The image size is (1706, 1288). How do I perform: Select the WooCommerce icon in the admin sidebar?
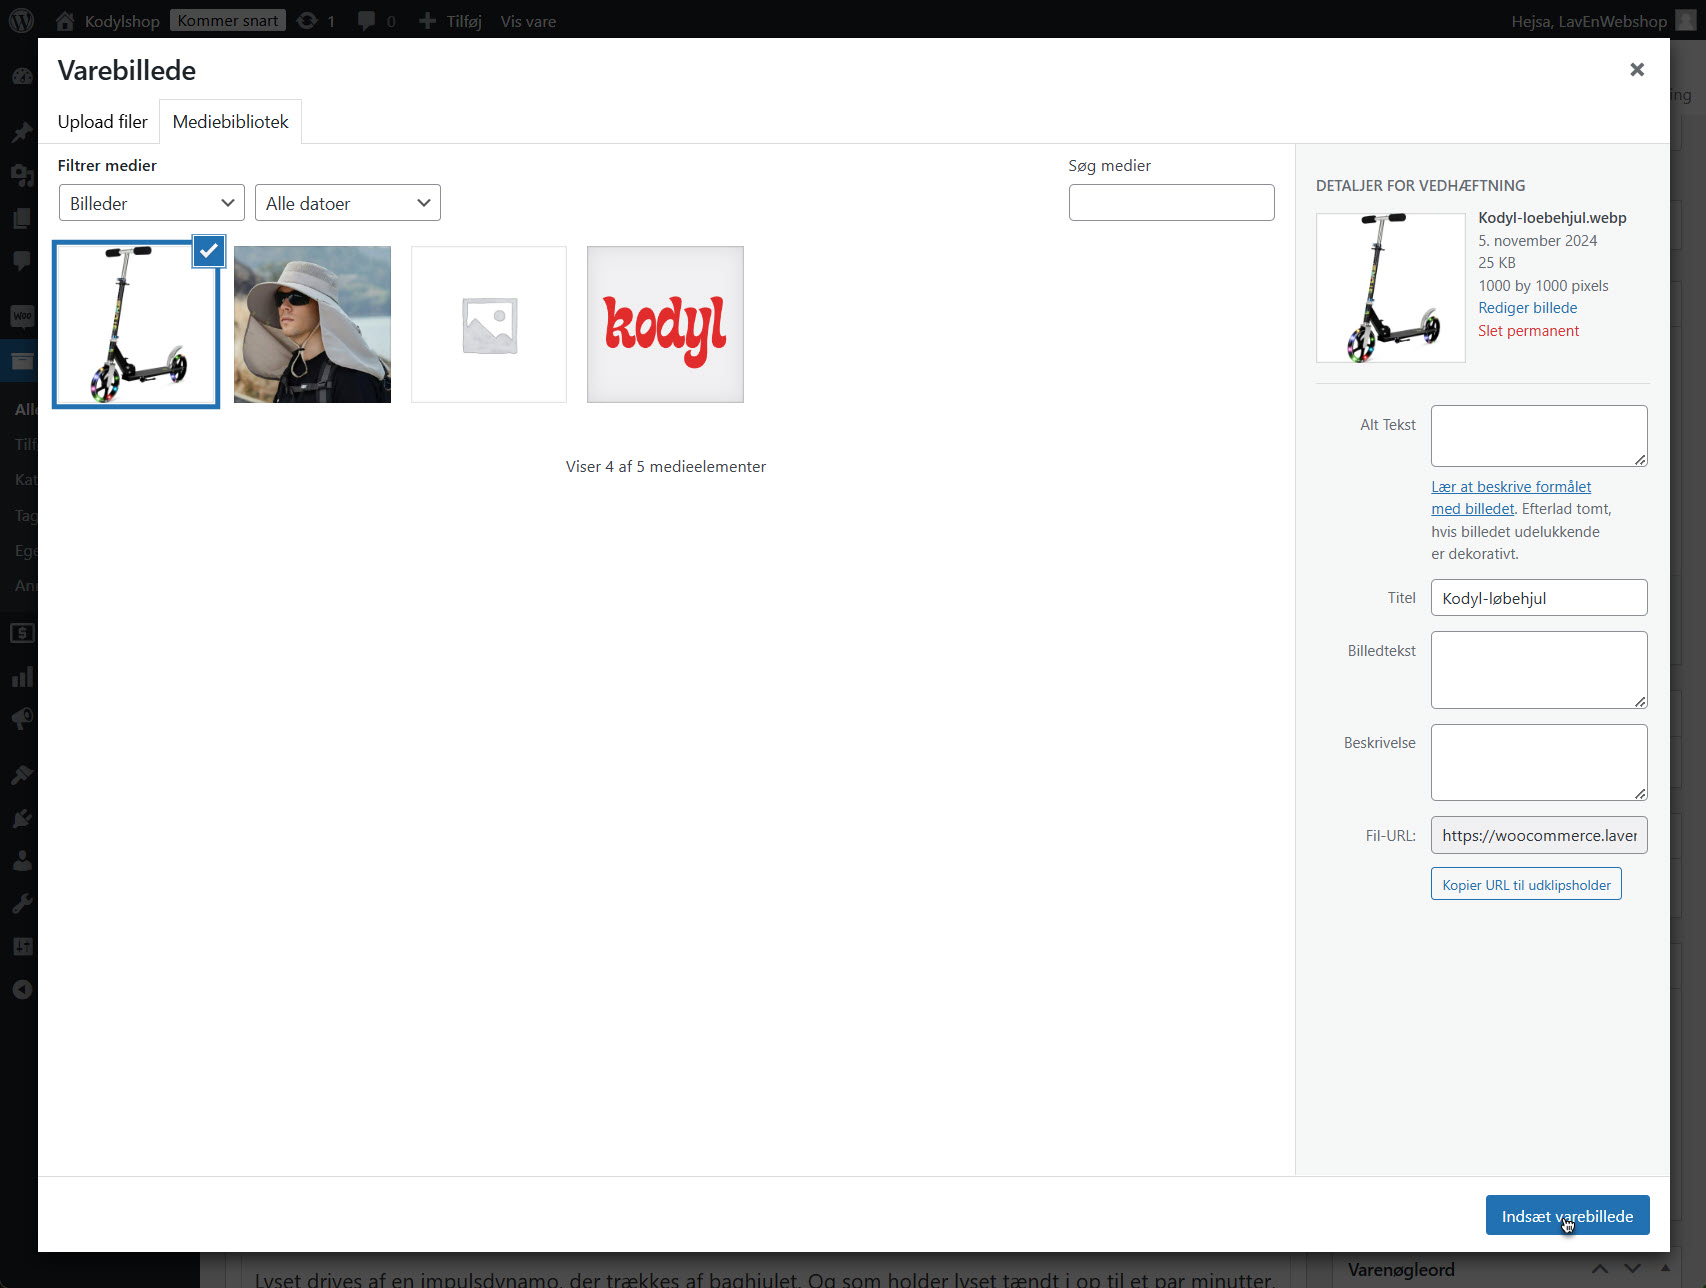pyautogui.click(x=21, y=317)
